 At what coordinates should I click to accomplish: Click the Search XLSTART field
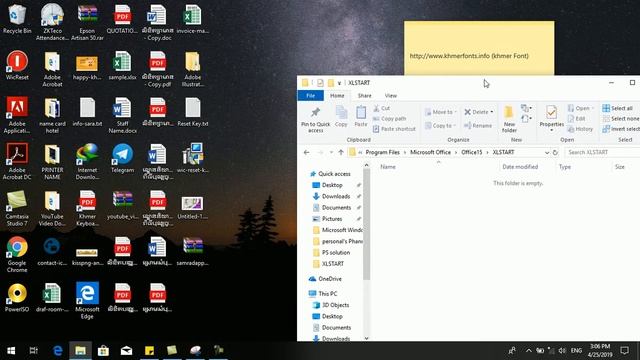click(x=602, y=152)
